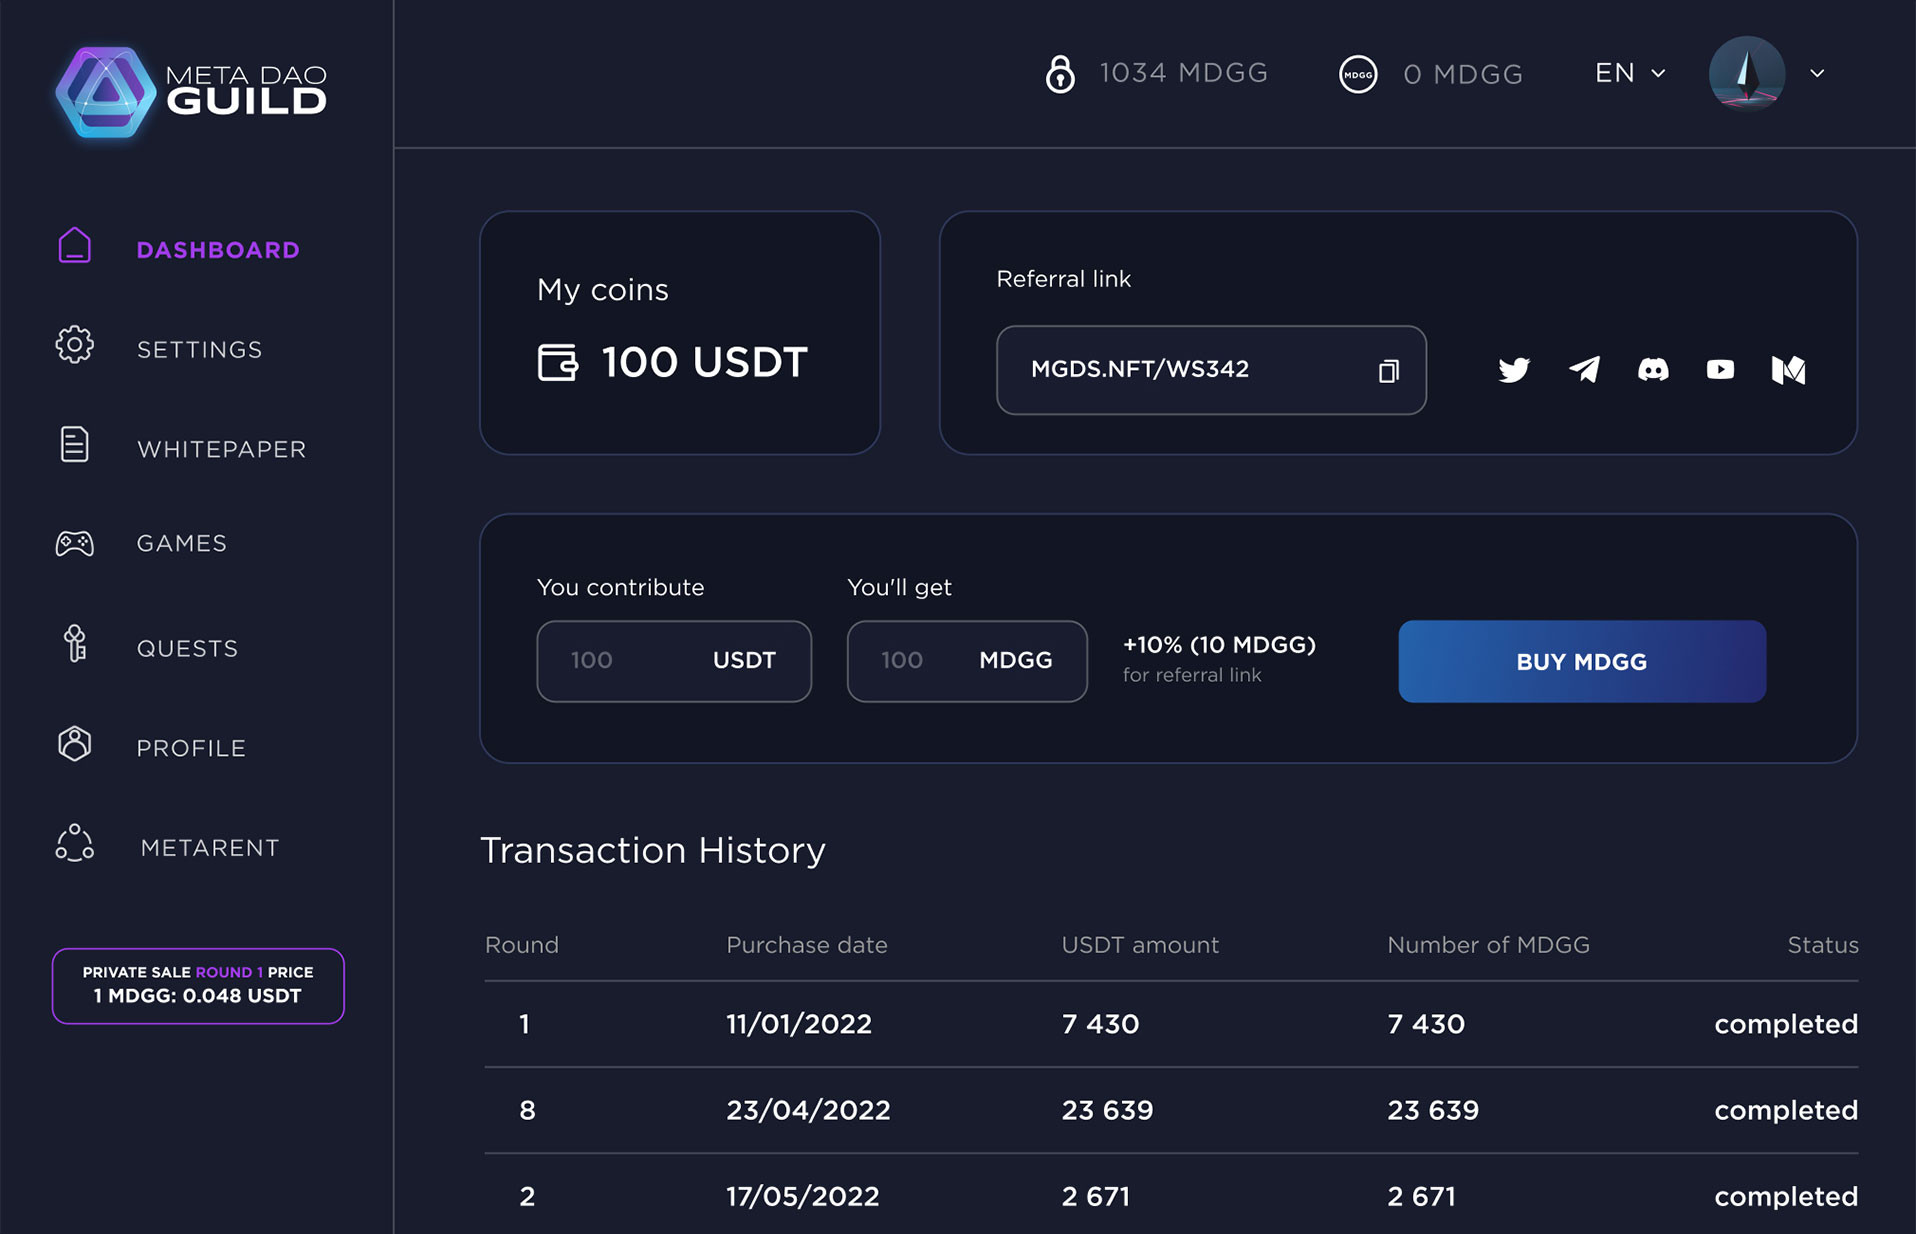
Task: Open the Telegram share icon
Action: [x=1584, y=370]
